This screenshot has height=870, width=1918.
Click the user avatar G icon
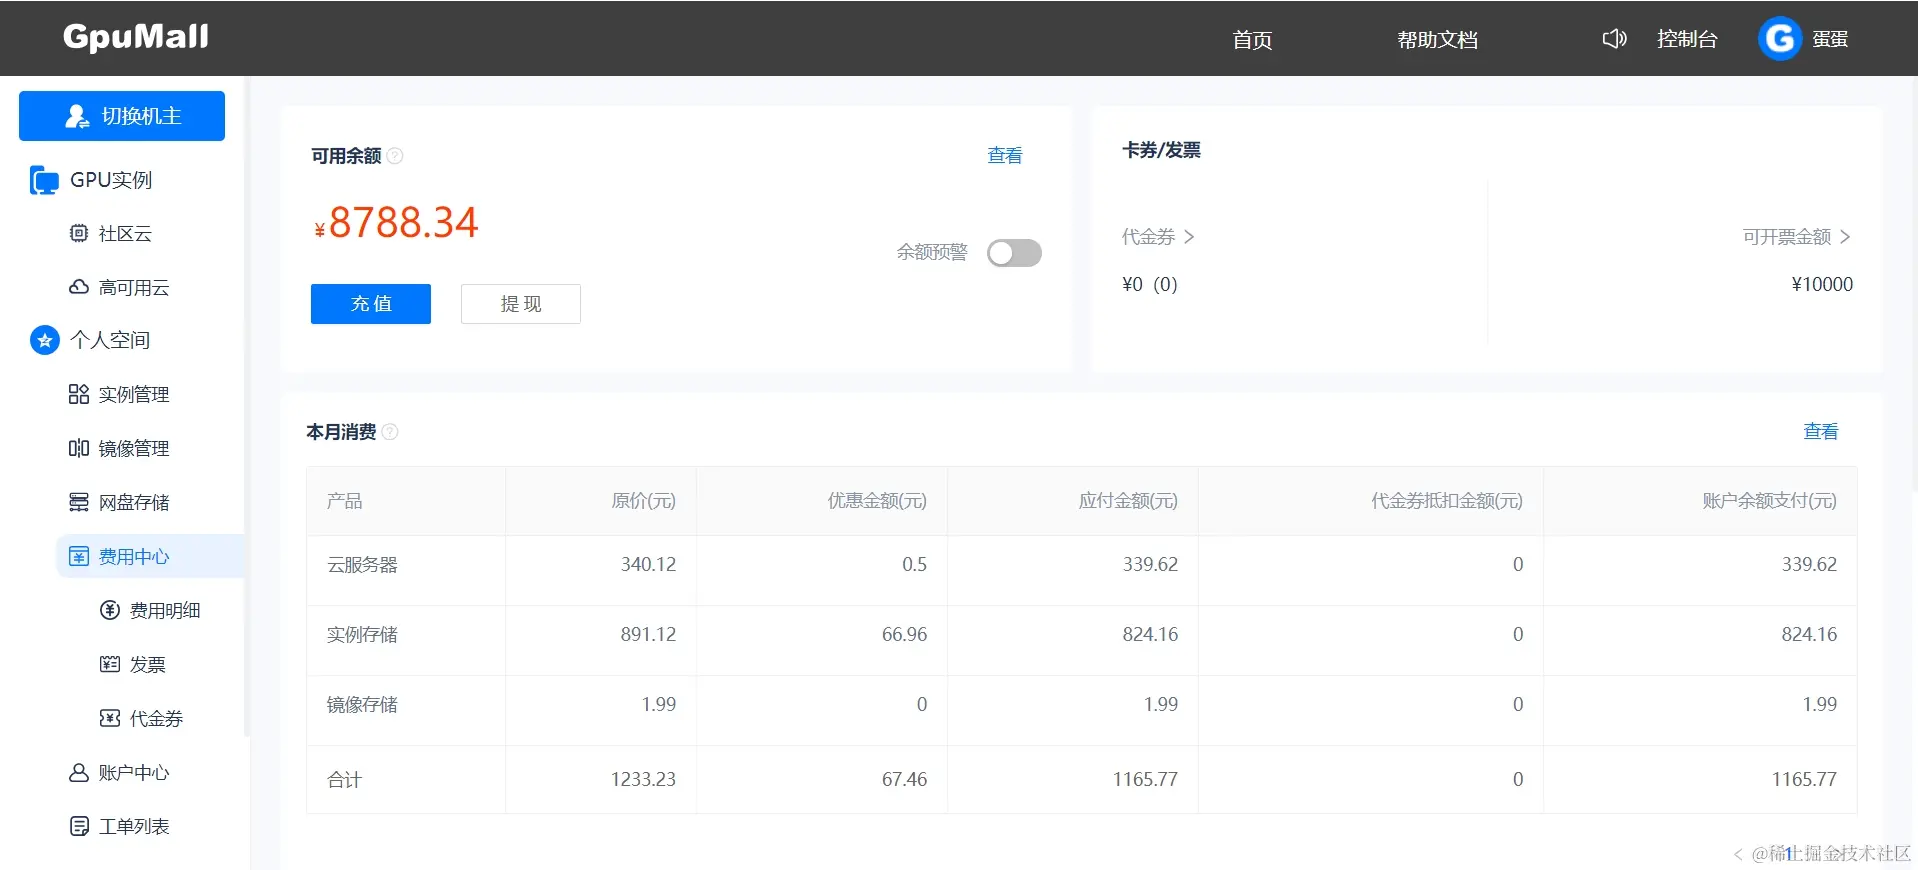click(x=1779, y=39)
